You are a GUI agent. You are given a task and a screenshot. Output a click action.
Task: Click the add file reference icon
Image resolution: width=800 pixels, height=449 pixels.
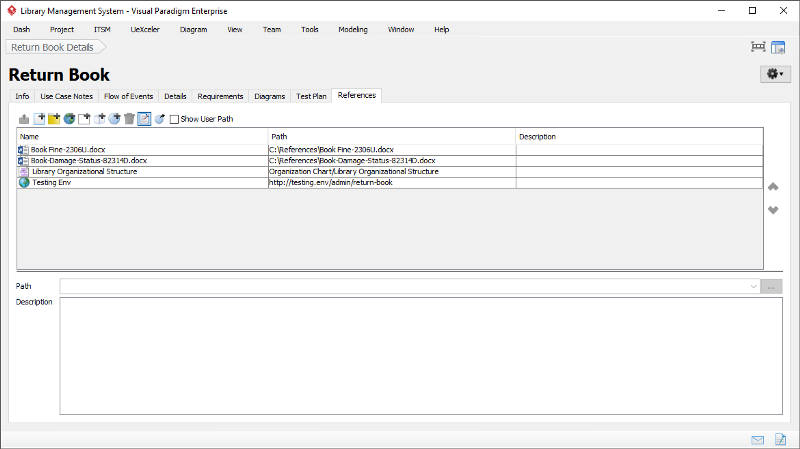tap(39, 119)
